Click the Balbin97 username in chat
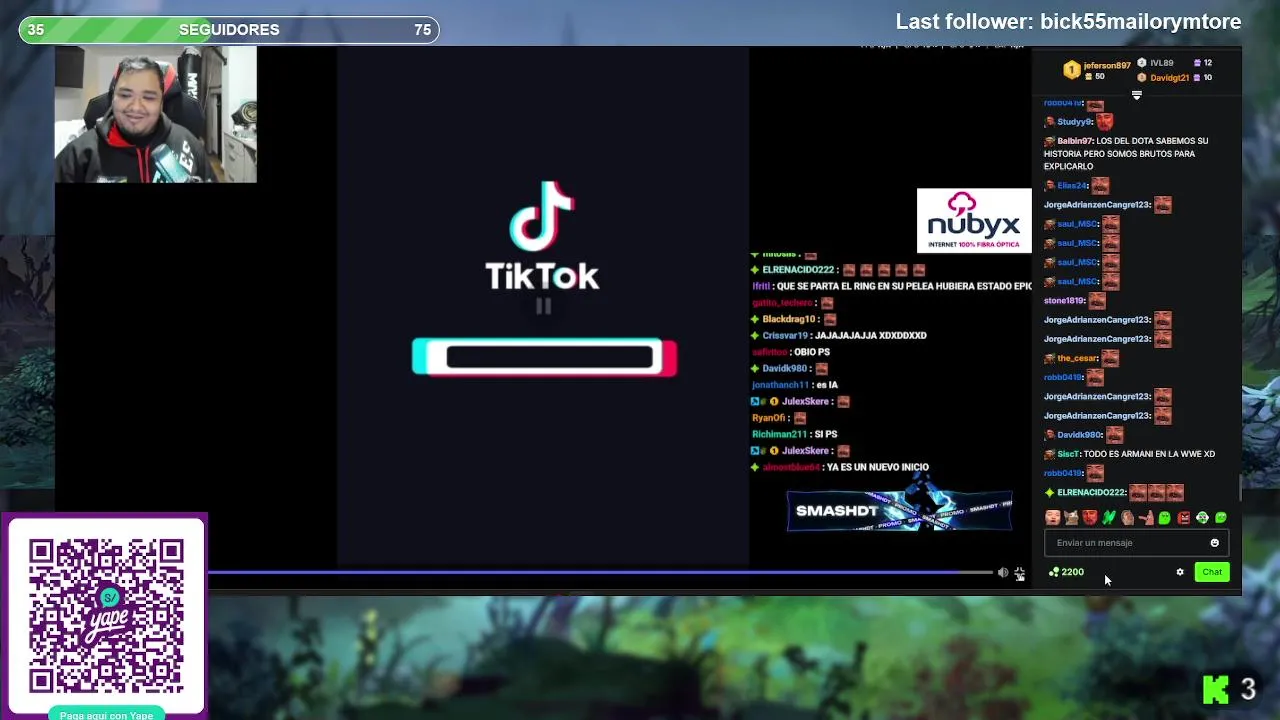Viewport: 1280px width, 720px height. [1075, 141]
